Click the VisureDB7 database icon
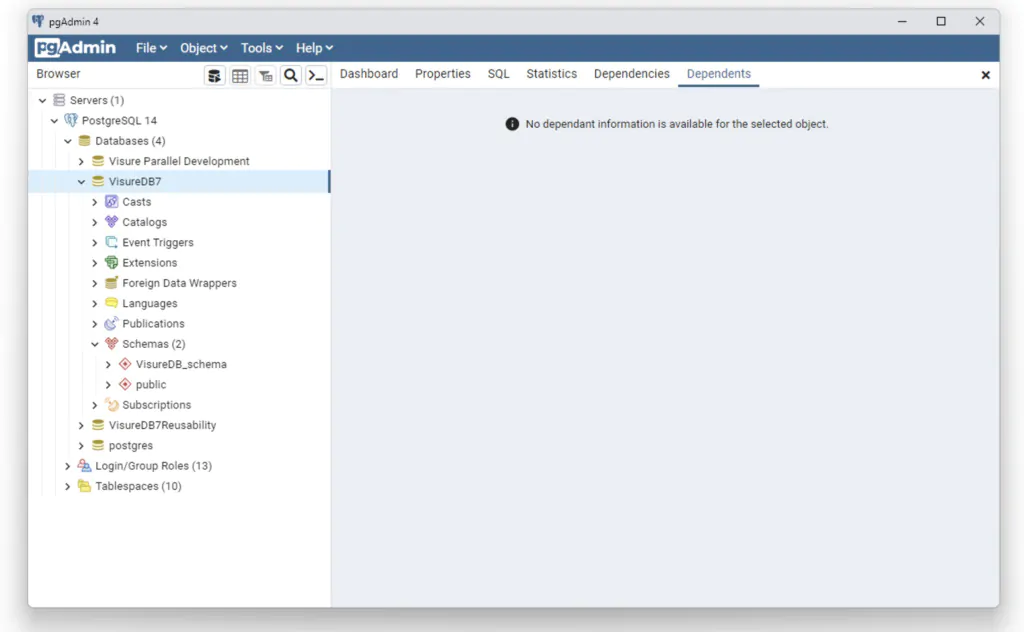This screenshot has width=1024, height=632. [x=98, y=181]
